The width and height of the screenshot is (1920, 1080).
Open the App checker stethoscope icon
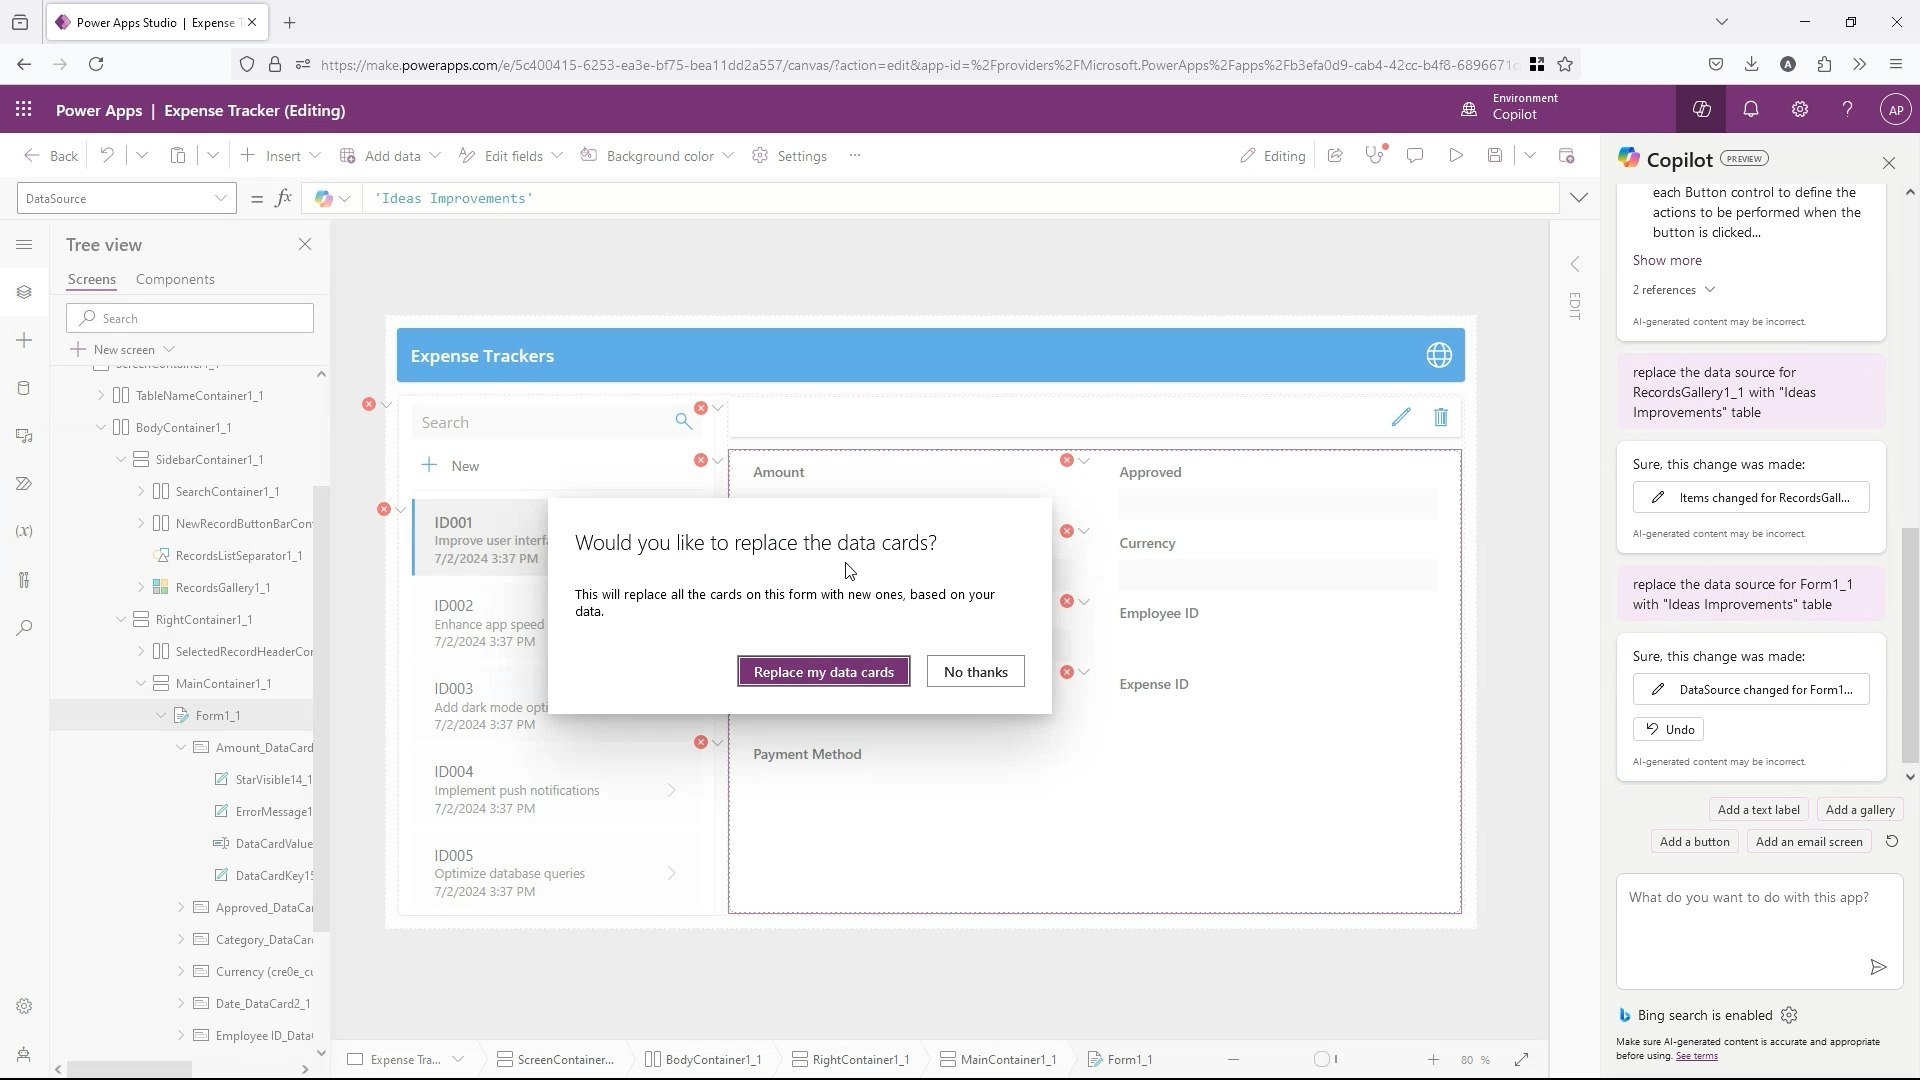(x=1375, y=156)
